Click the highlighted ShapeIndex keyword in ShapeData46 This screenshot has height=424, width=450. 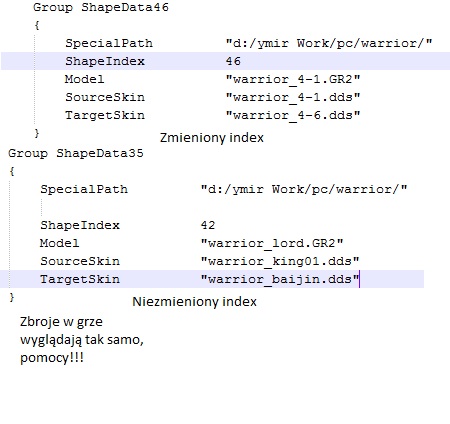click(x=105, y=61)
